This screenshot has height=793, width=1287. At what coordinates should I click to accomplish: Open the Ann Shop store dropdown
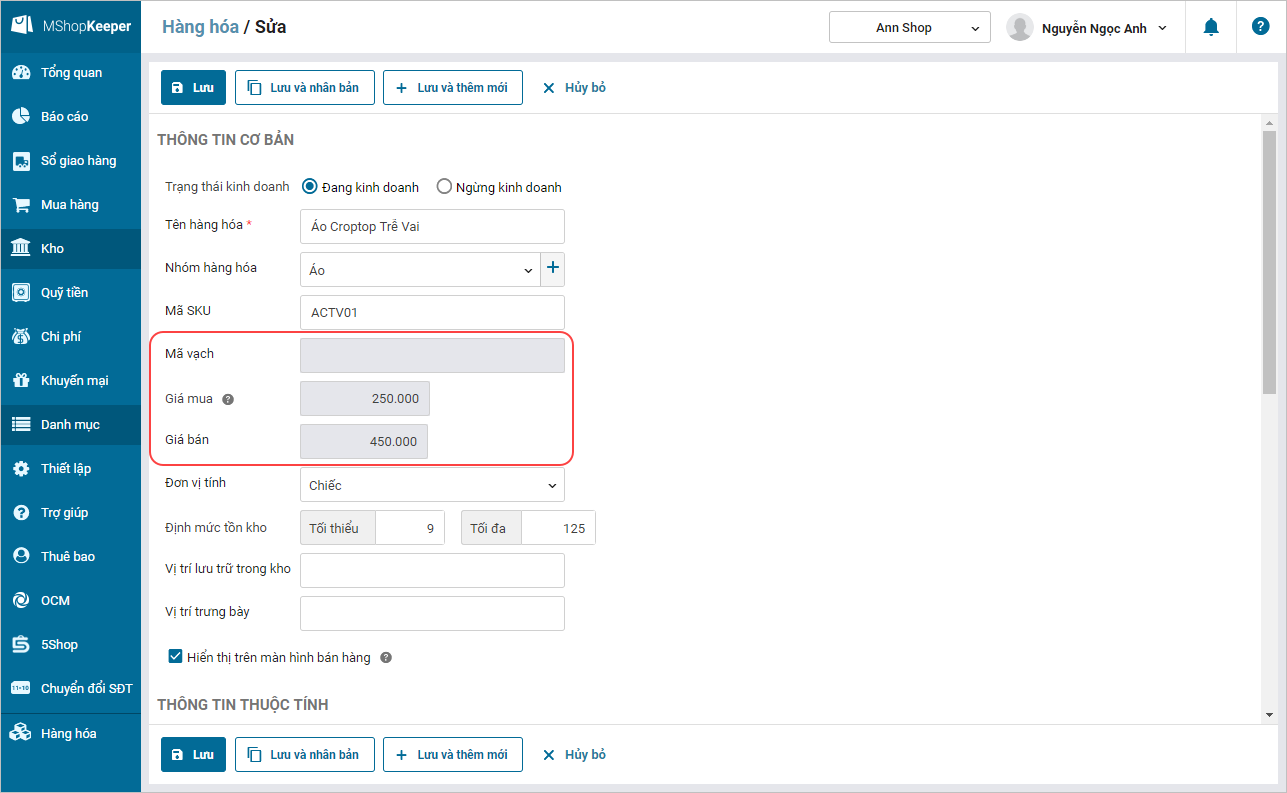point(909,28)
